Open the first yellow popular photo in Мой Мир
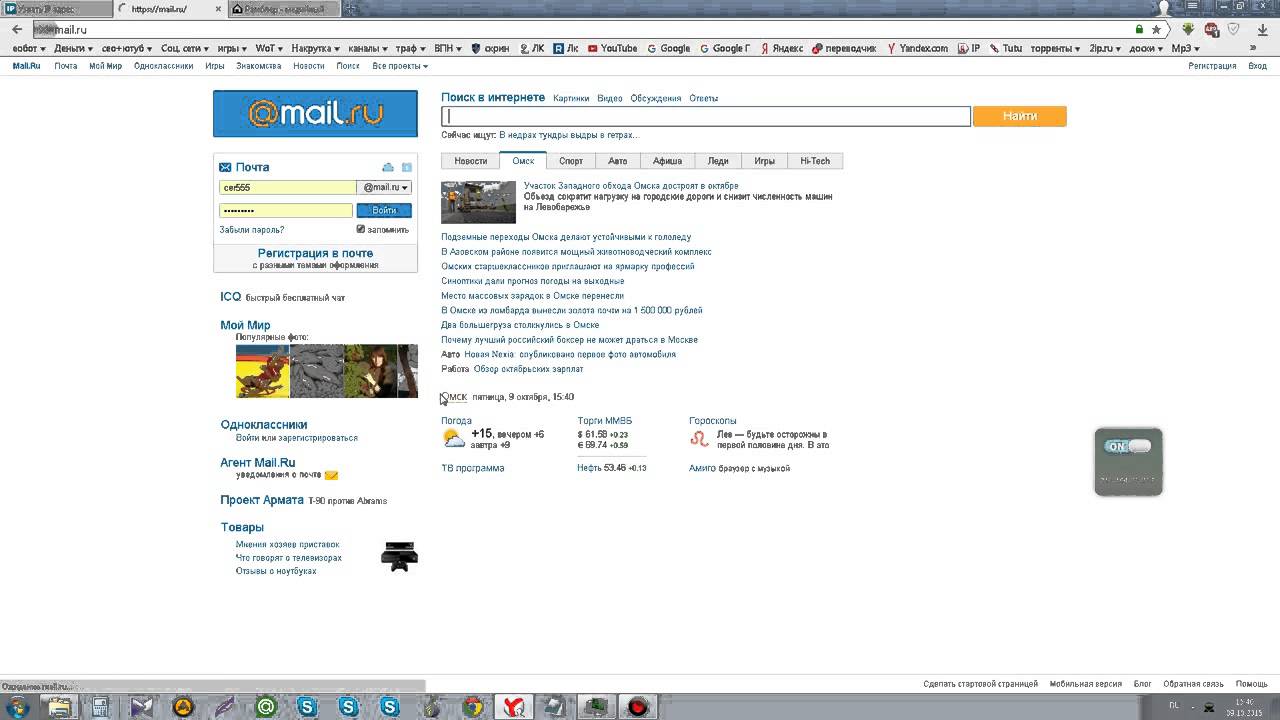The width and height of the screenshot is (1280, 720). coord(262,371)
